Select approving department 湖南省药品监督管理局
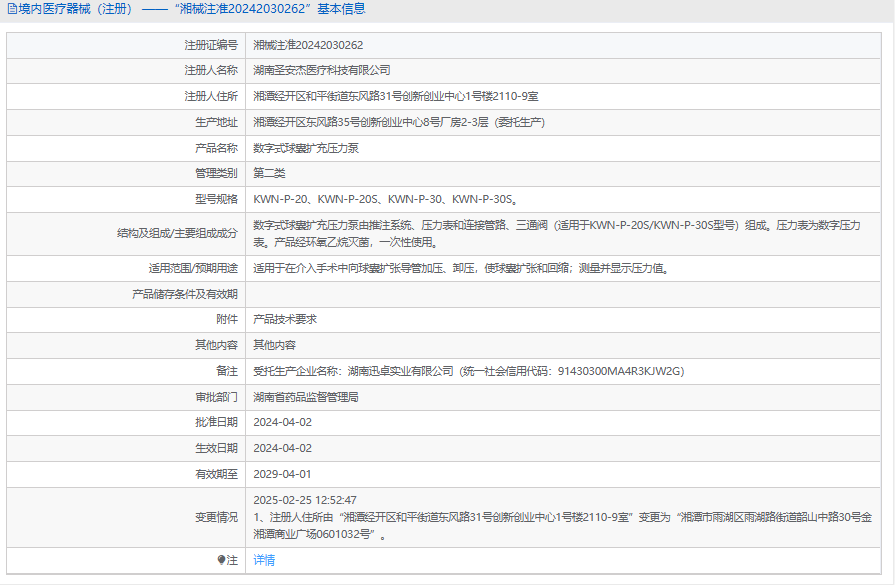Screen dimensions: 895x585 pos(306,397)
